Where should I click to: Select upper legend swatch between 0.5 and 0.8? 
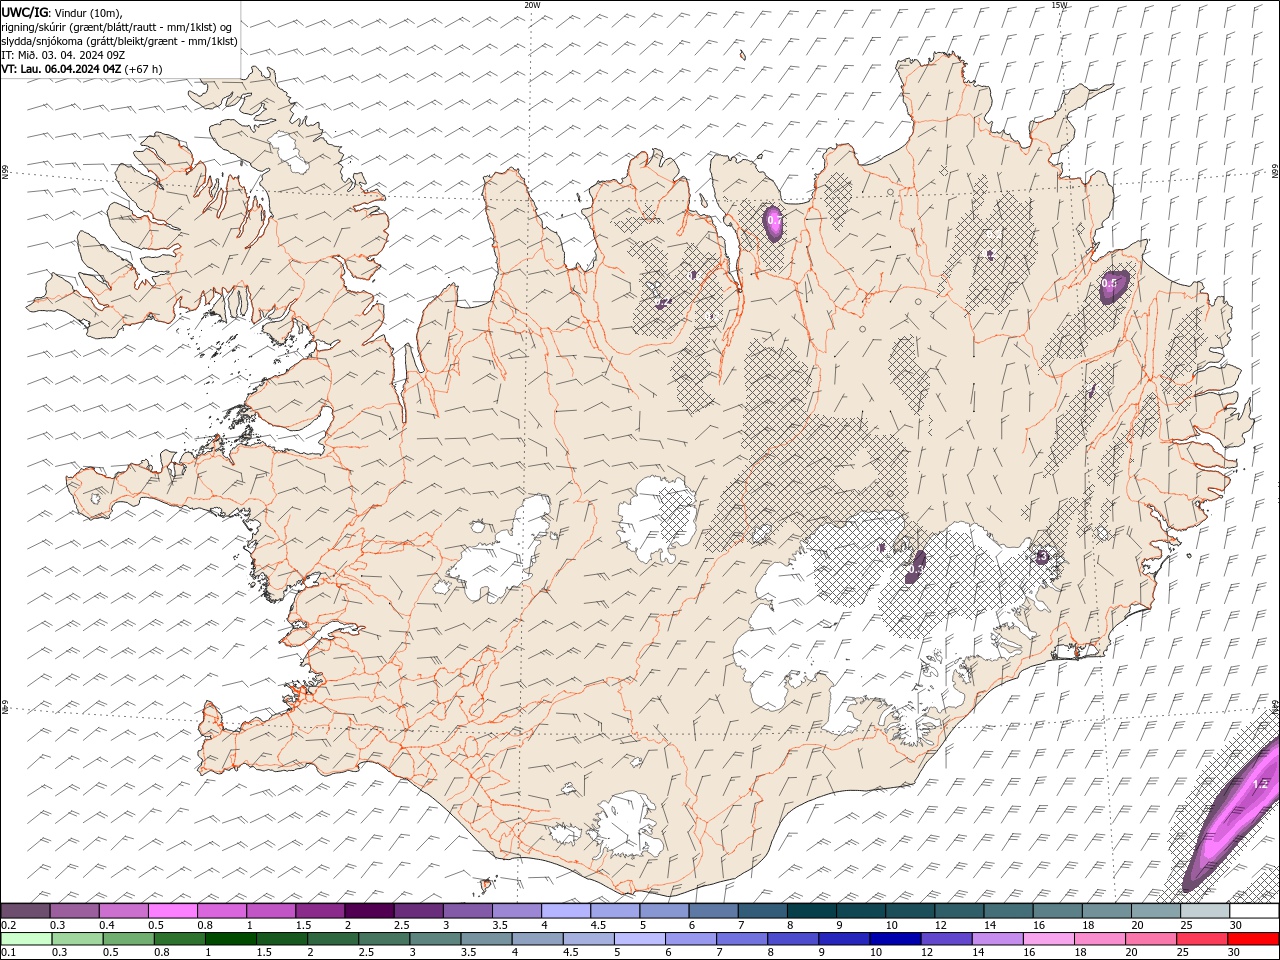point(172,911)
